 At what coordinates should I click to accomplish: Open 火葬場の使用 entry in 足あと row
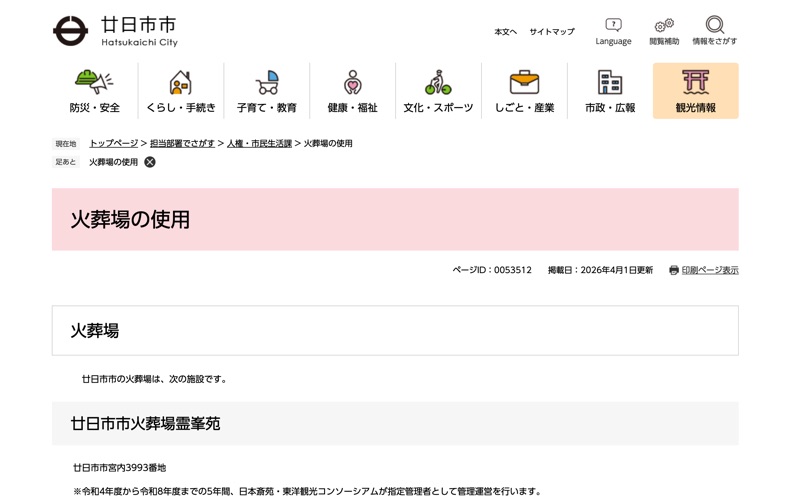click(x=113, y=162)
